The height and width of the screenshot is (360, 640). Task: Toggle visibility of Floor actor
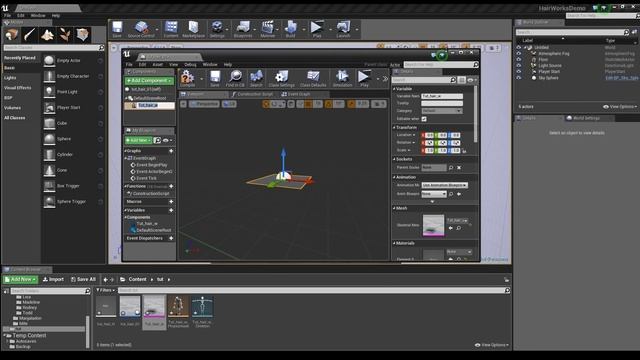pos(519,60)
